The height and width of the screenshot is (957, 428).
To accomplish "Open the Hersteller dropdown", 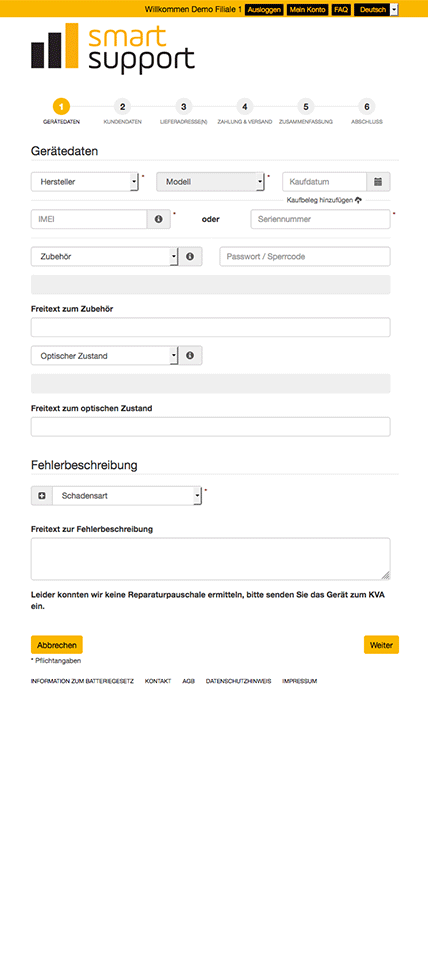I will click(85, 181).
